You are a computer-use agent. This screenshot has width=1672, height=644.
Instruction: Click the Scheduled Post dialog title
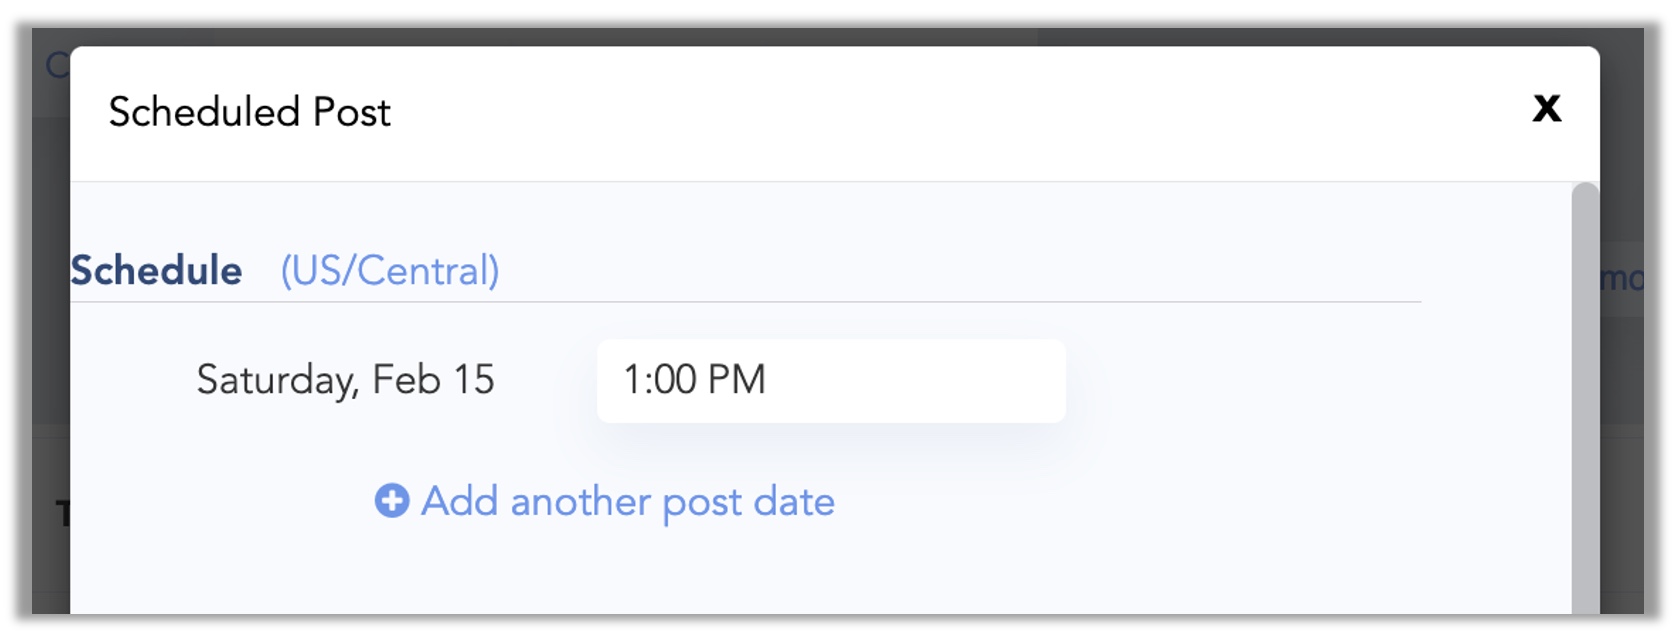pyautogui.click(x=250, y=112)
